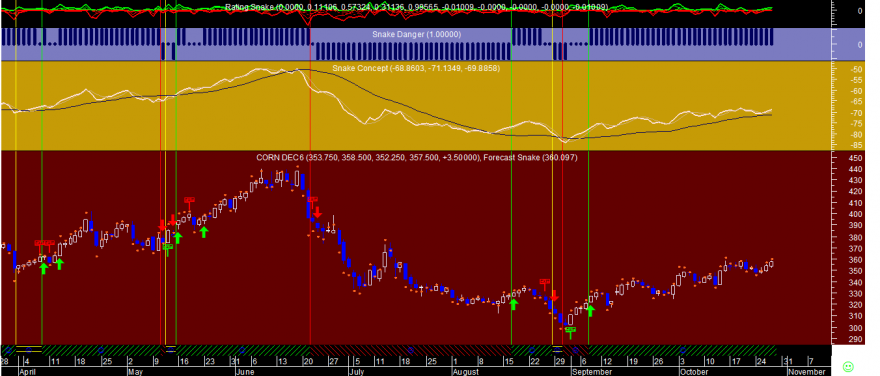Click the green buy arrow near August 15
Screen dimensions: 880x376
pos(514,304)
